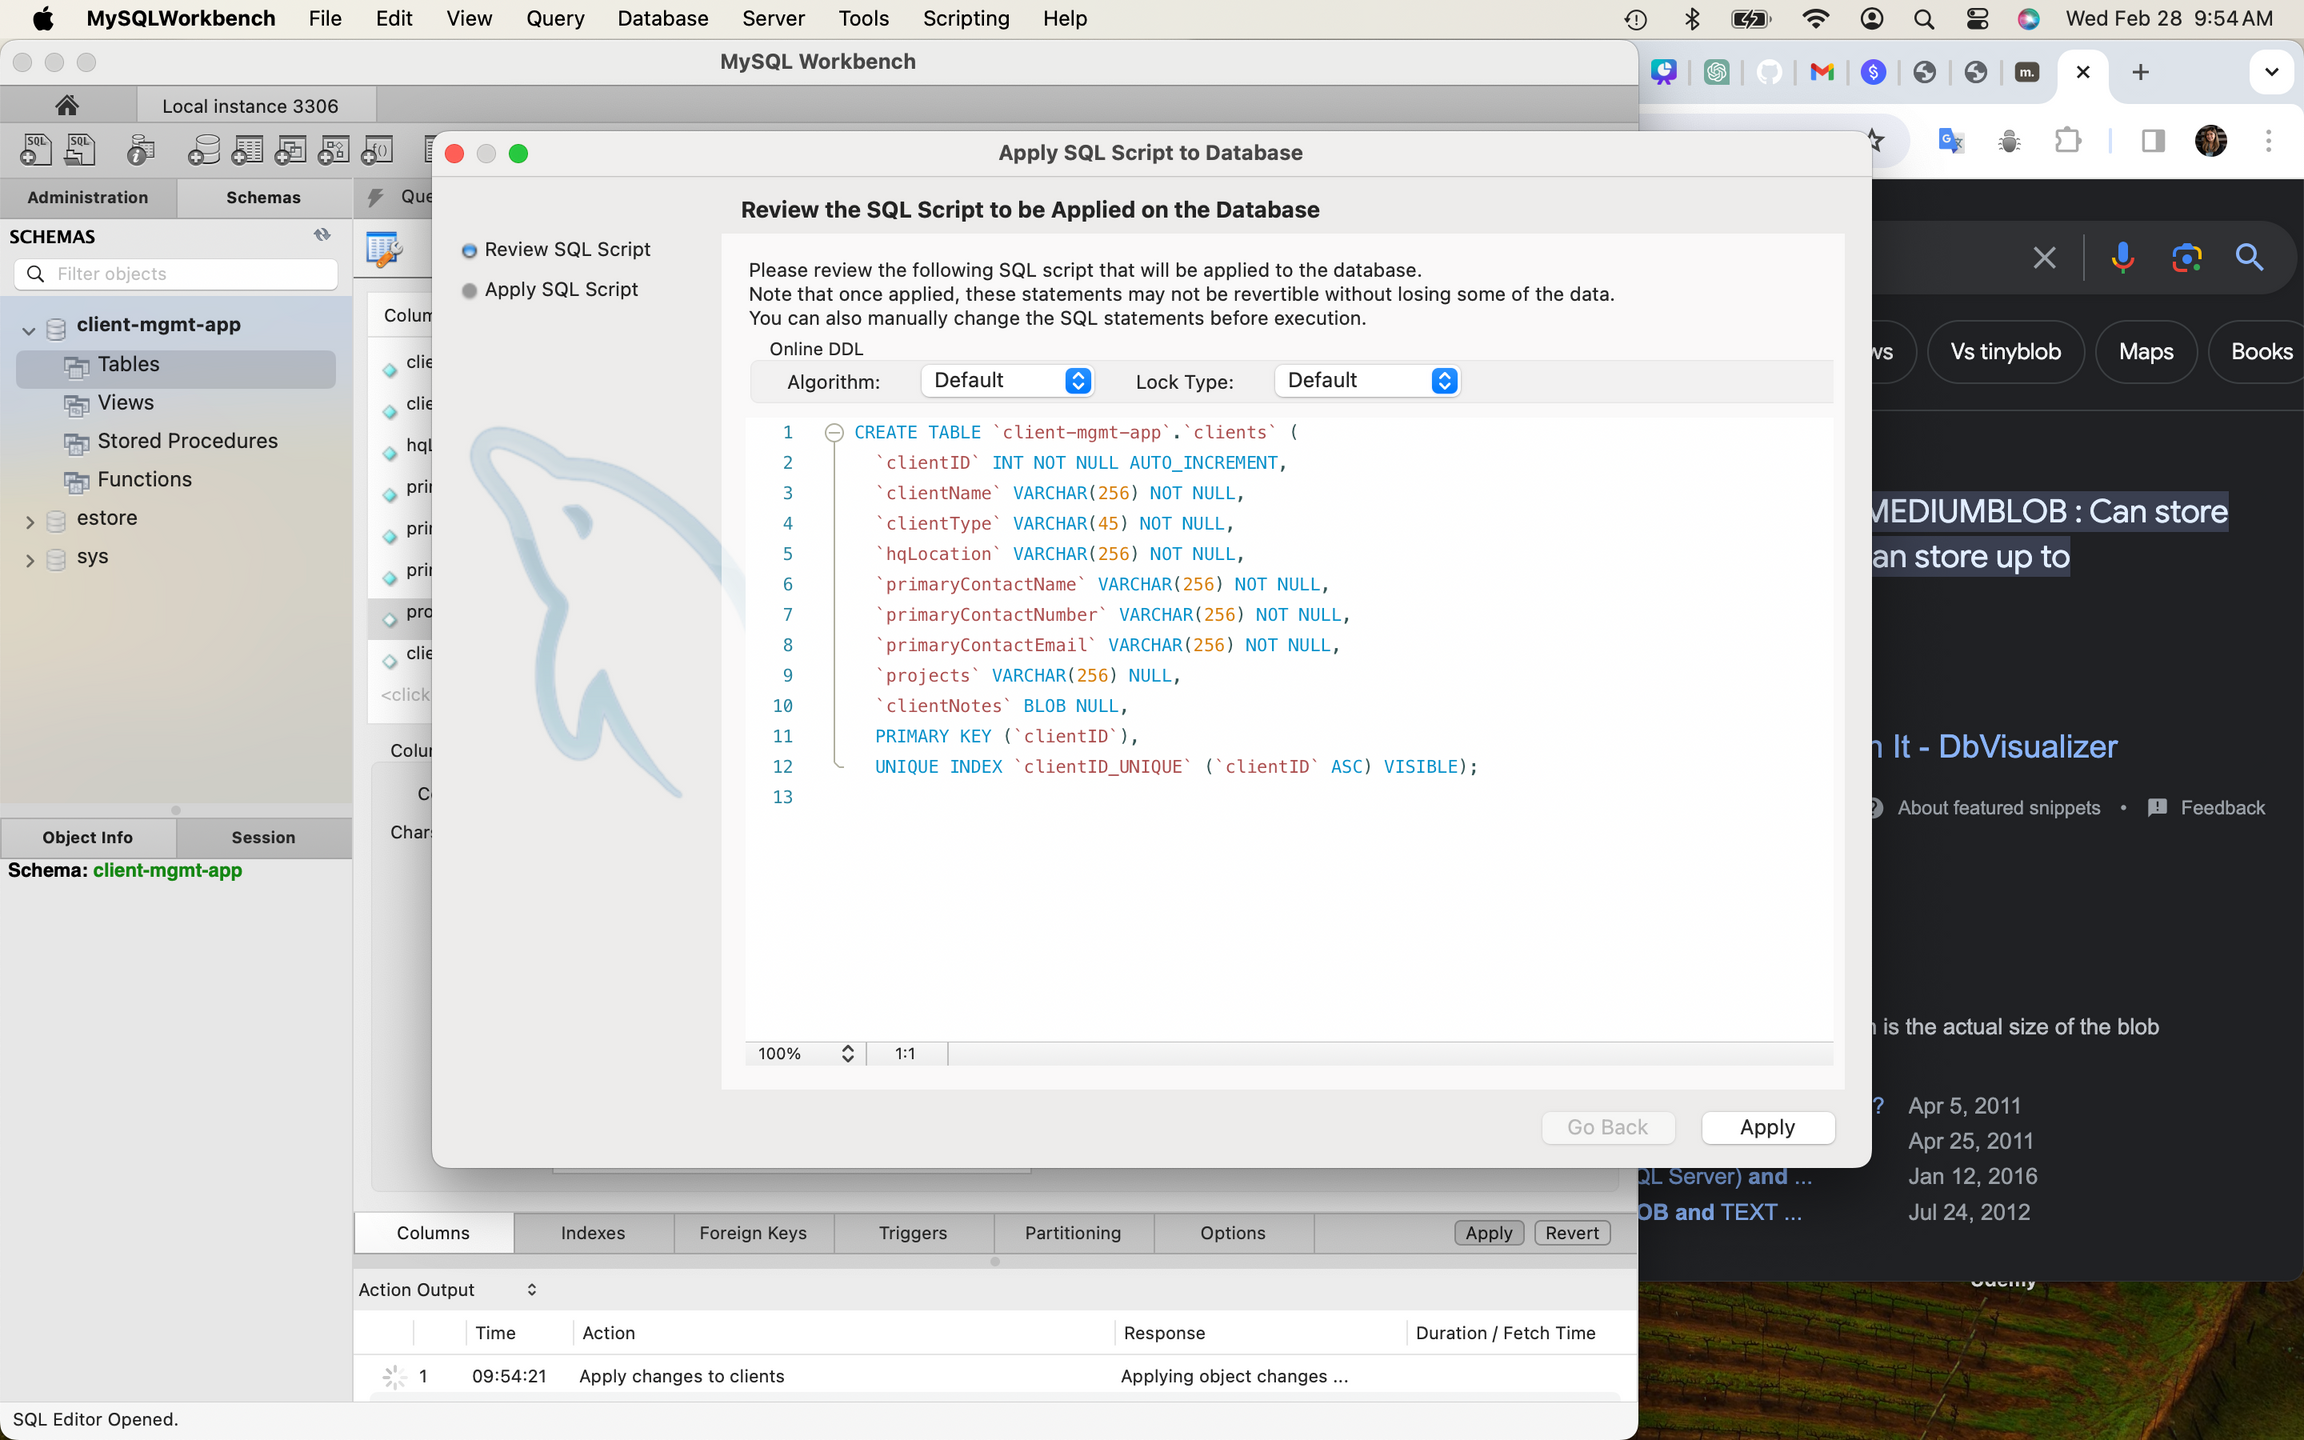Image resolution: width=2304 pixels, height=1440 pixels.
Task: Switch to the Indexes tab
Action: coord(593,1233)
